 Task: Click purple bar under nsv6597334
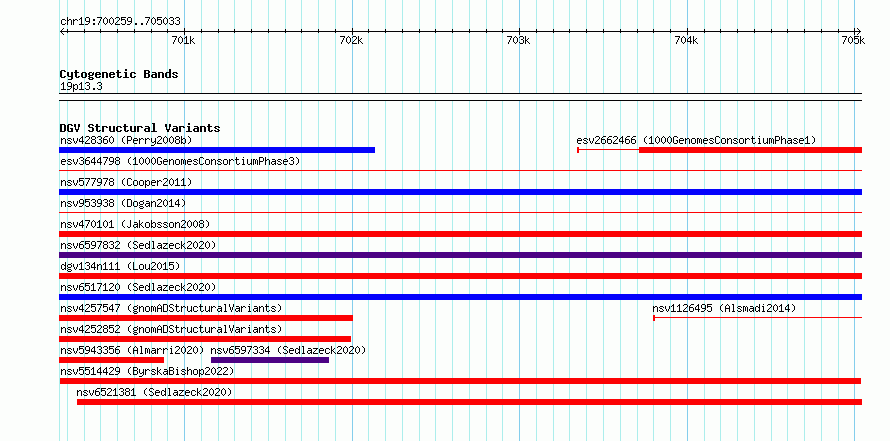pyautogui.click(x=270, y=360)
